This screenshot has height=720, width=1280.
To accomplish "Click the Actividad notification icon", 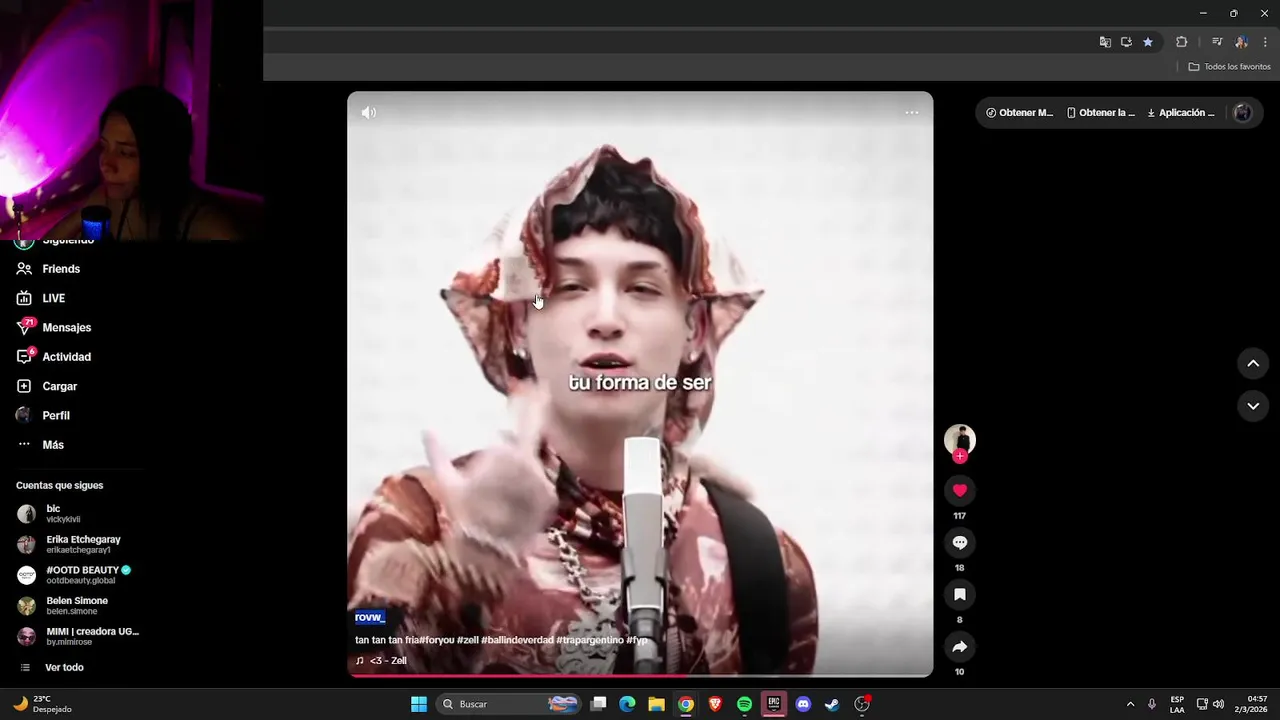I will click(x=24, y=357).
